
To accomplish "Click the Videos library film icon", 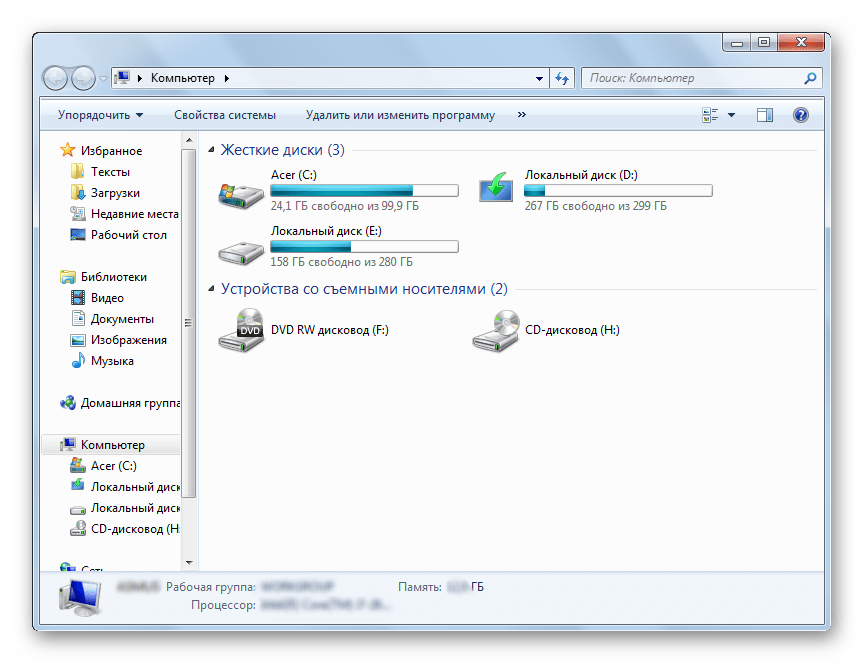I will pos(78,298).
